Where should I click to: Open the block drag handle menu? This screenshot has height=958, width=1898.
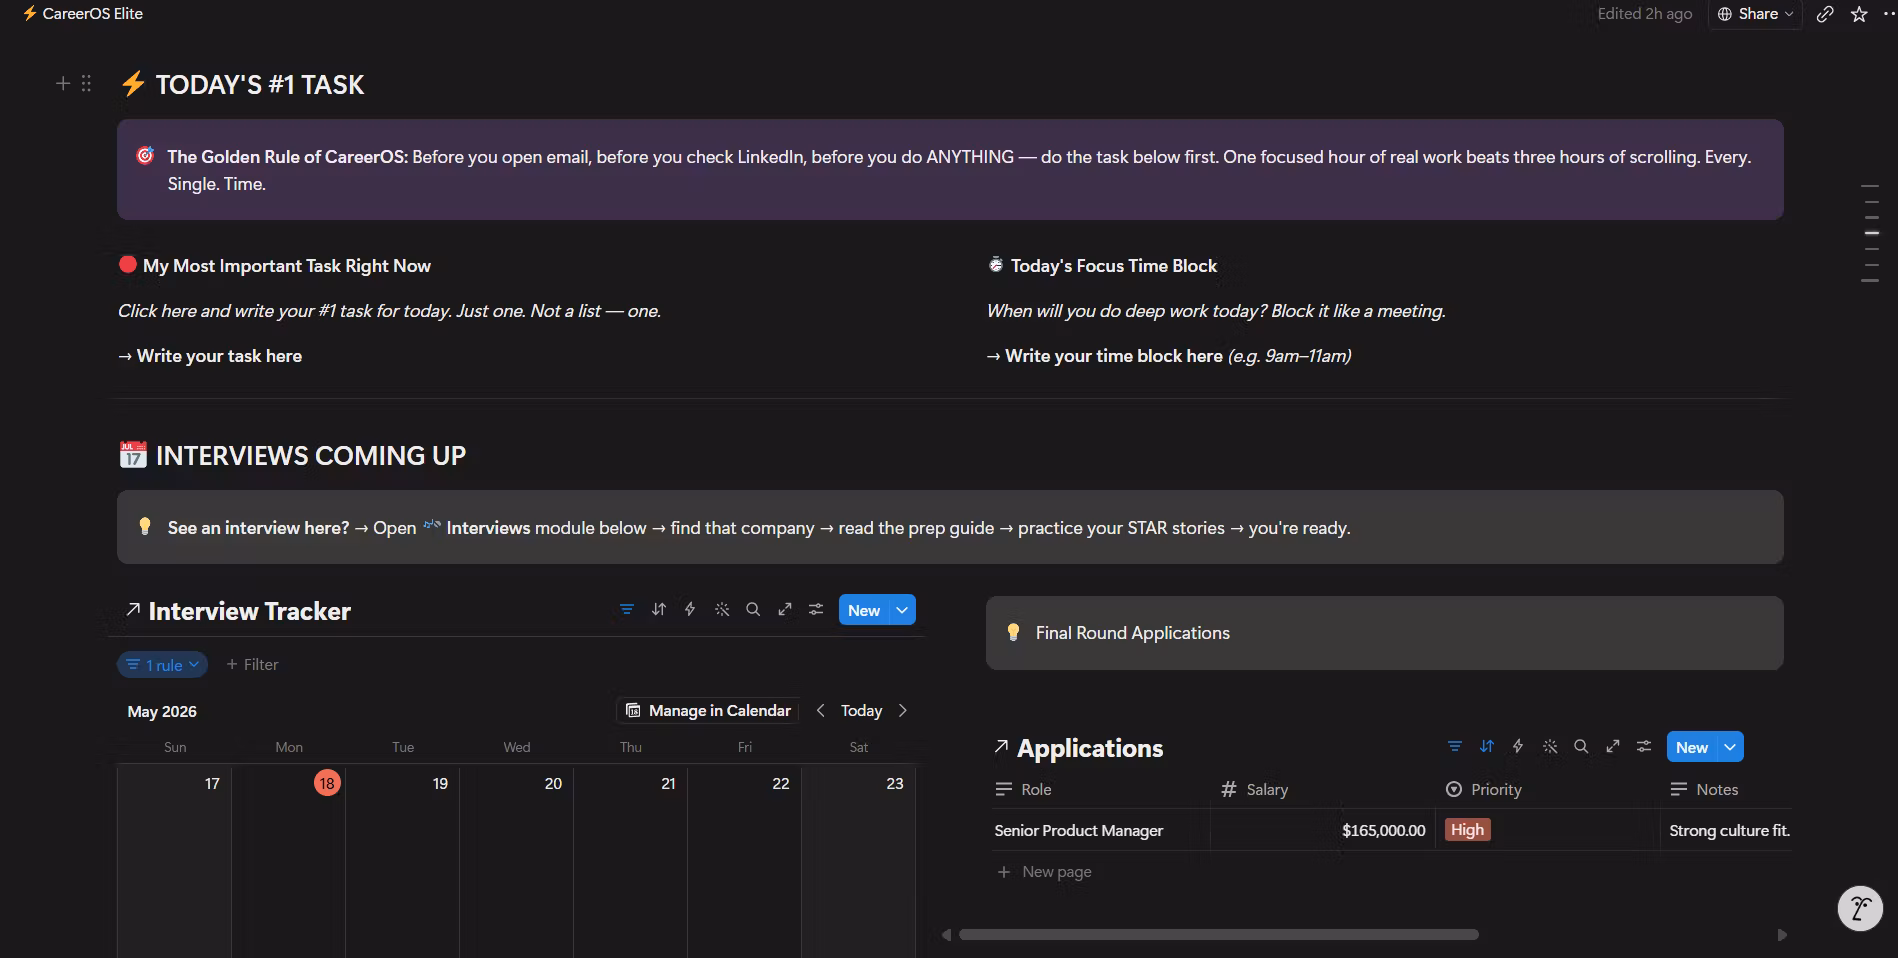(x=86, y=84)
